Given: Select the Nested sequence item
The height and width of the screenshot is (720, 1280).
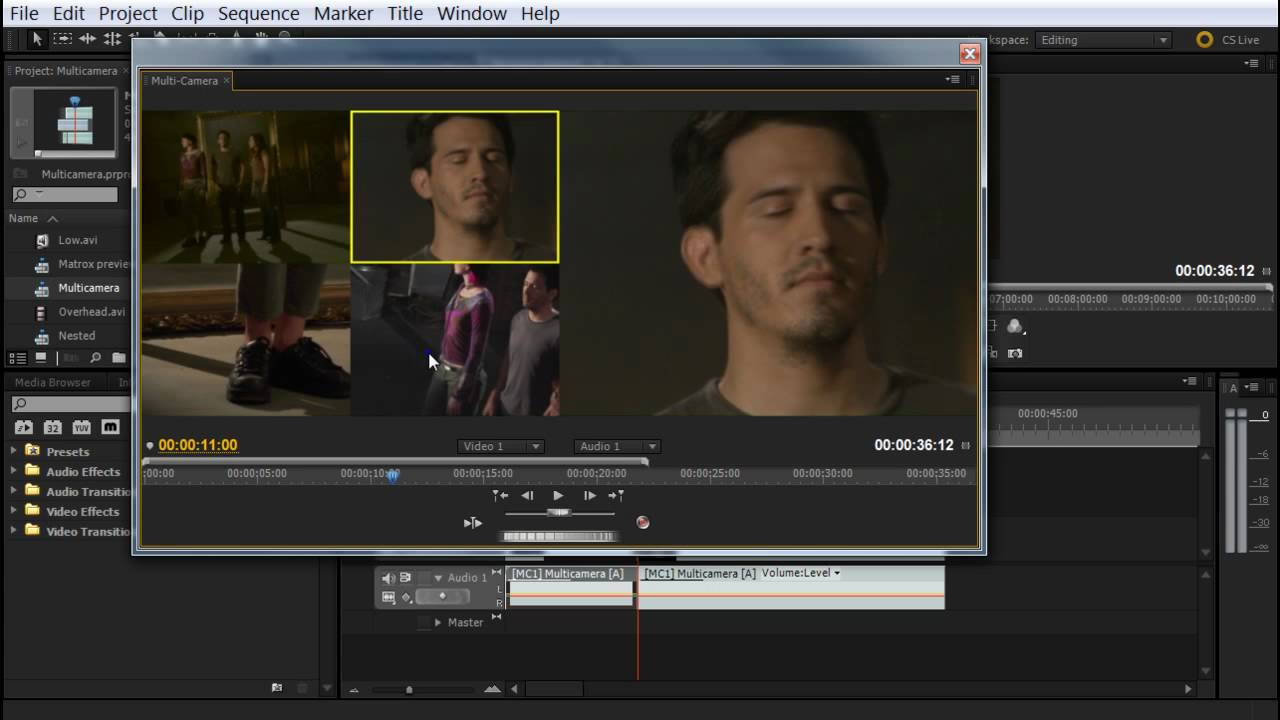Looking at the screenshot, I should pyautogui.click(x=77, y=336).
